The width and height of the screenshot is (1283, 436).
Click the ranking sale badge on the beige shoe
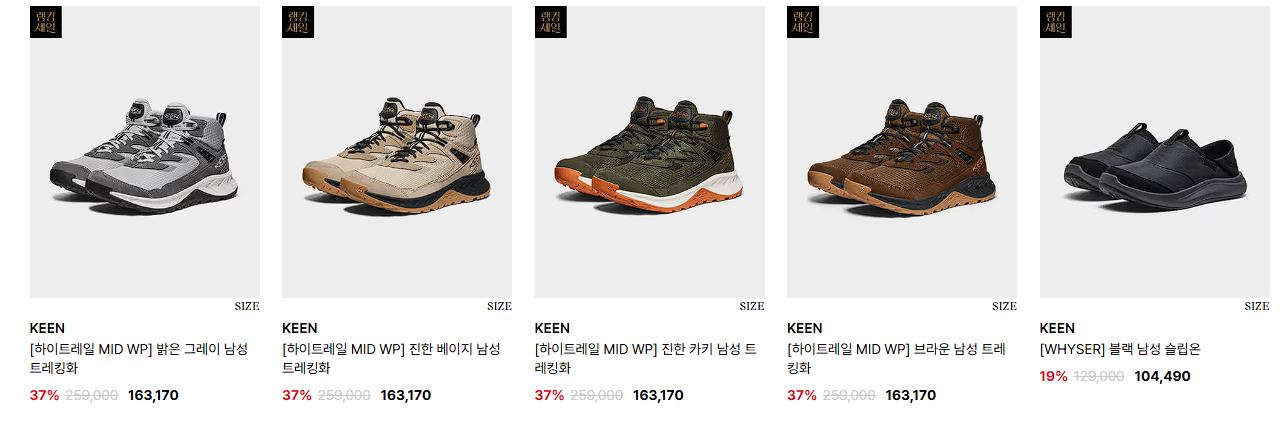coord(298,22)
